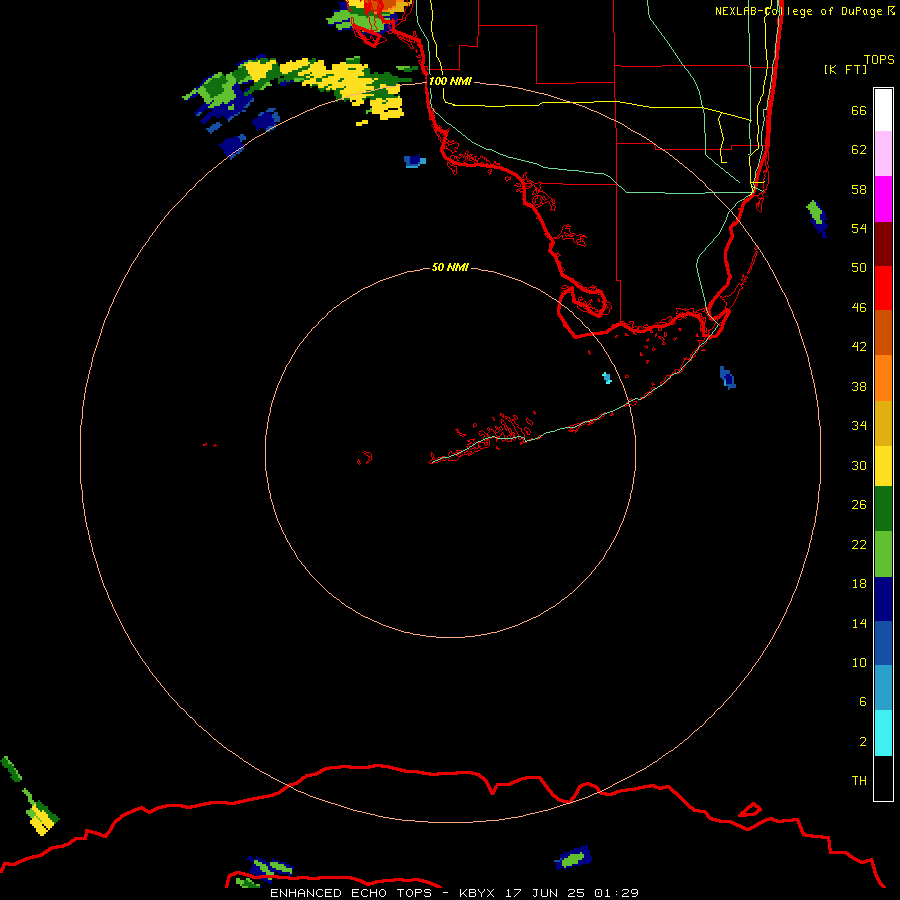Click the 'TOPS' legend heading

[879, 60]
